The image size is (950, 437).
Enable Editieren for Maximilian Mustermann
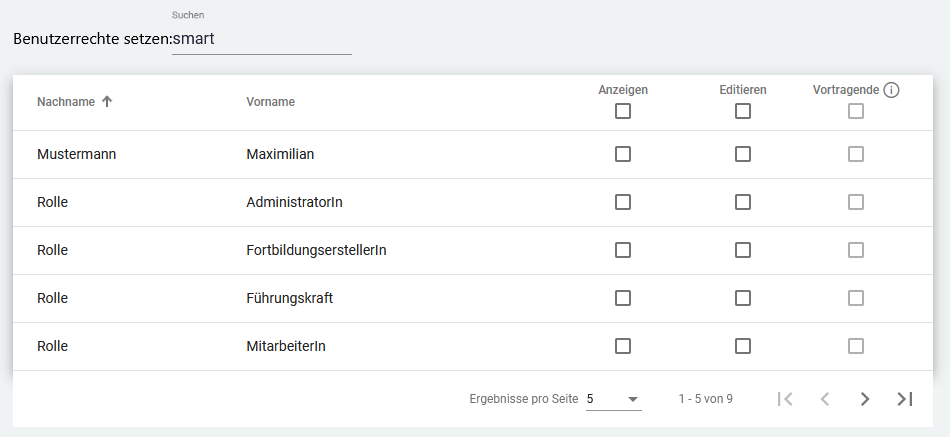coord(743,154)
